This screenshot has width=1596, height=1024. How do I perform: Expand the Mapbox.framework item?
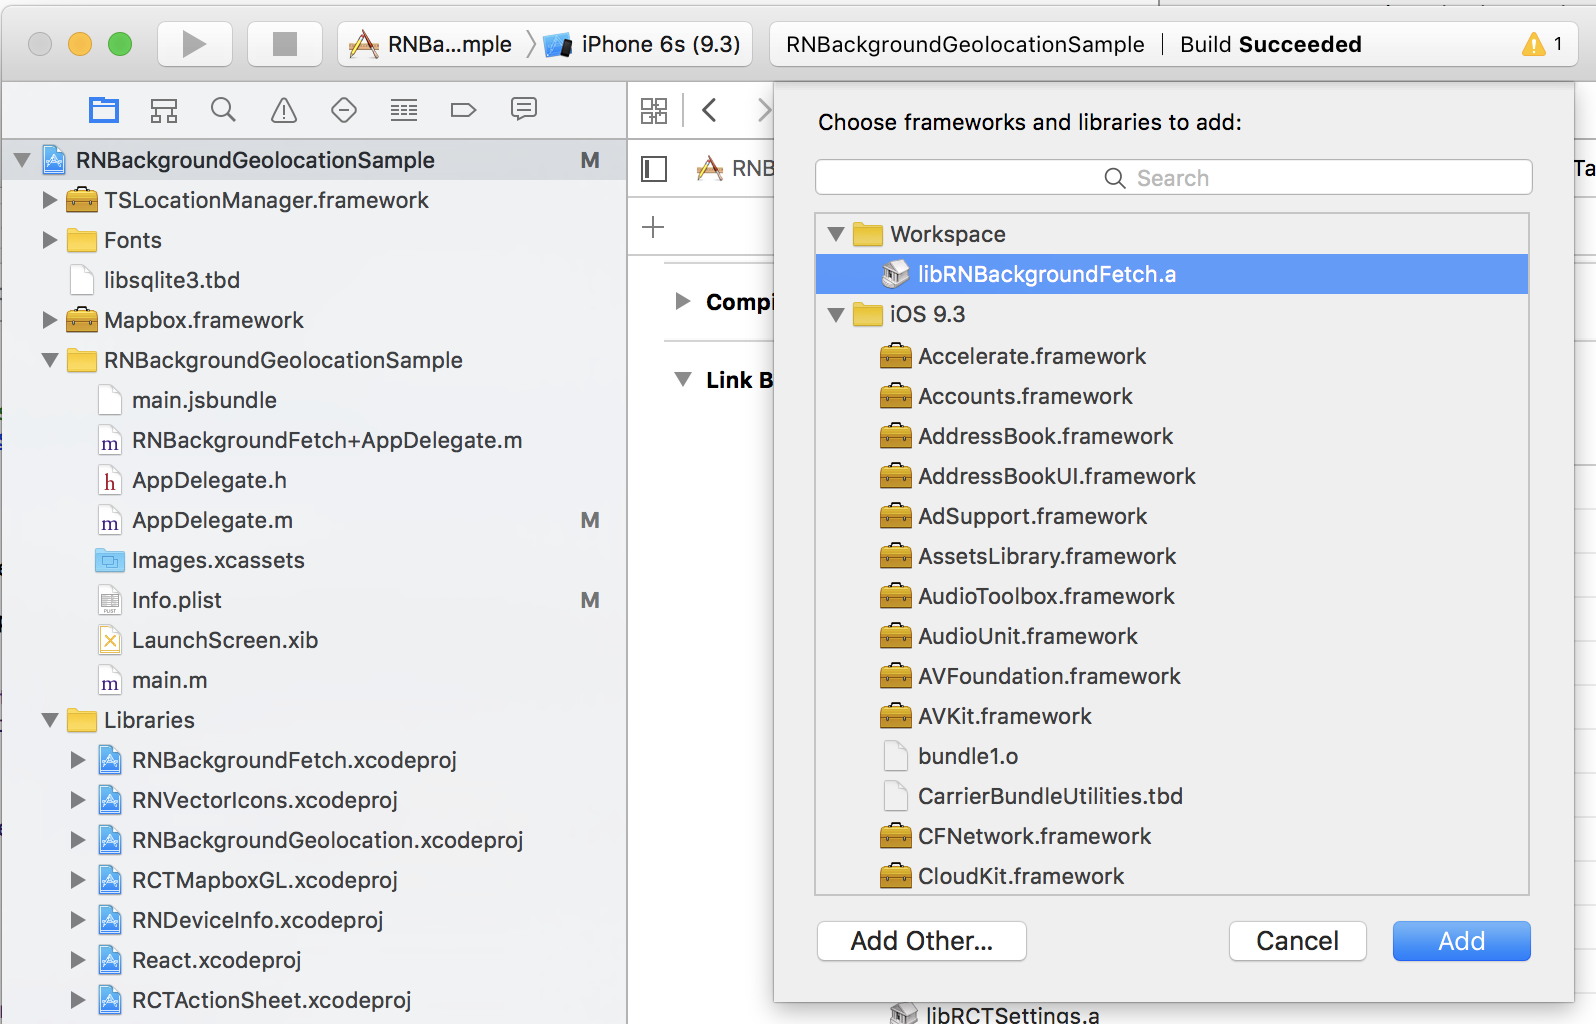point(49,320)
